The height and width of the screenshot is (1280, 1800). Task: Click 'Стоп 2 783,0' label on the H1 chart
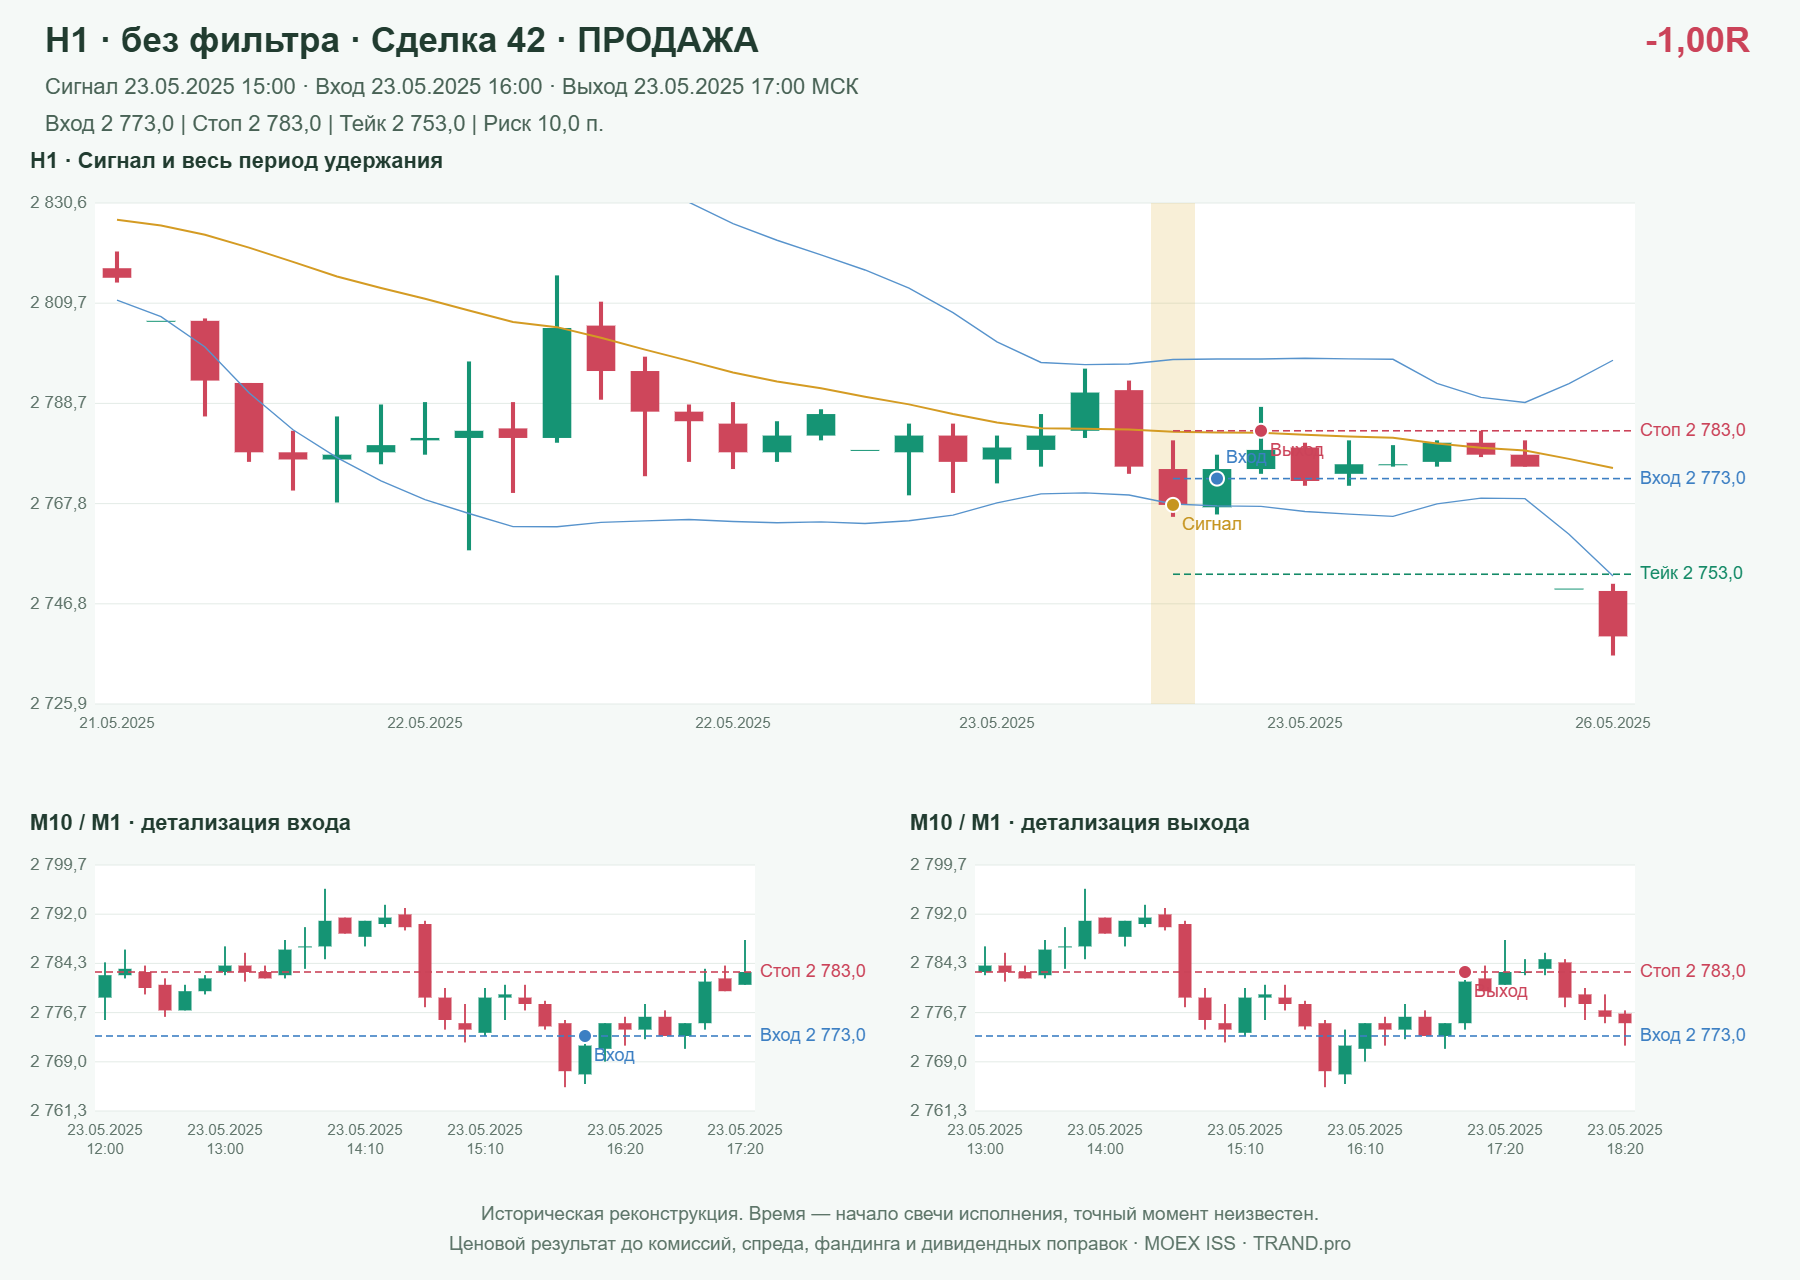1693,430
